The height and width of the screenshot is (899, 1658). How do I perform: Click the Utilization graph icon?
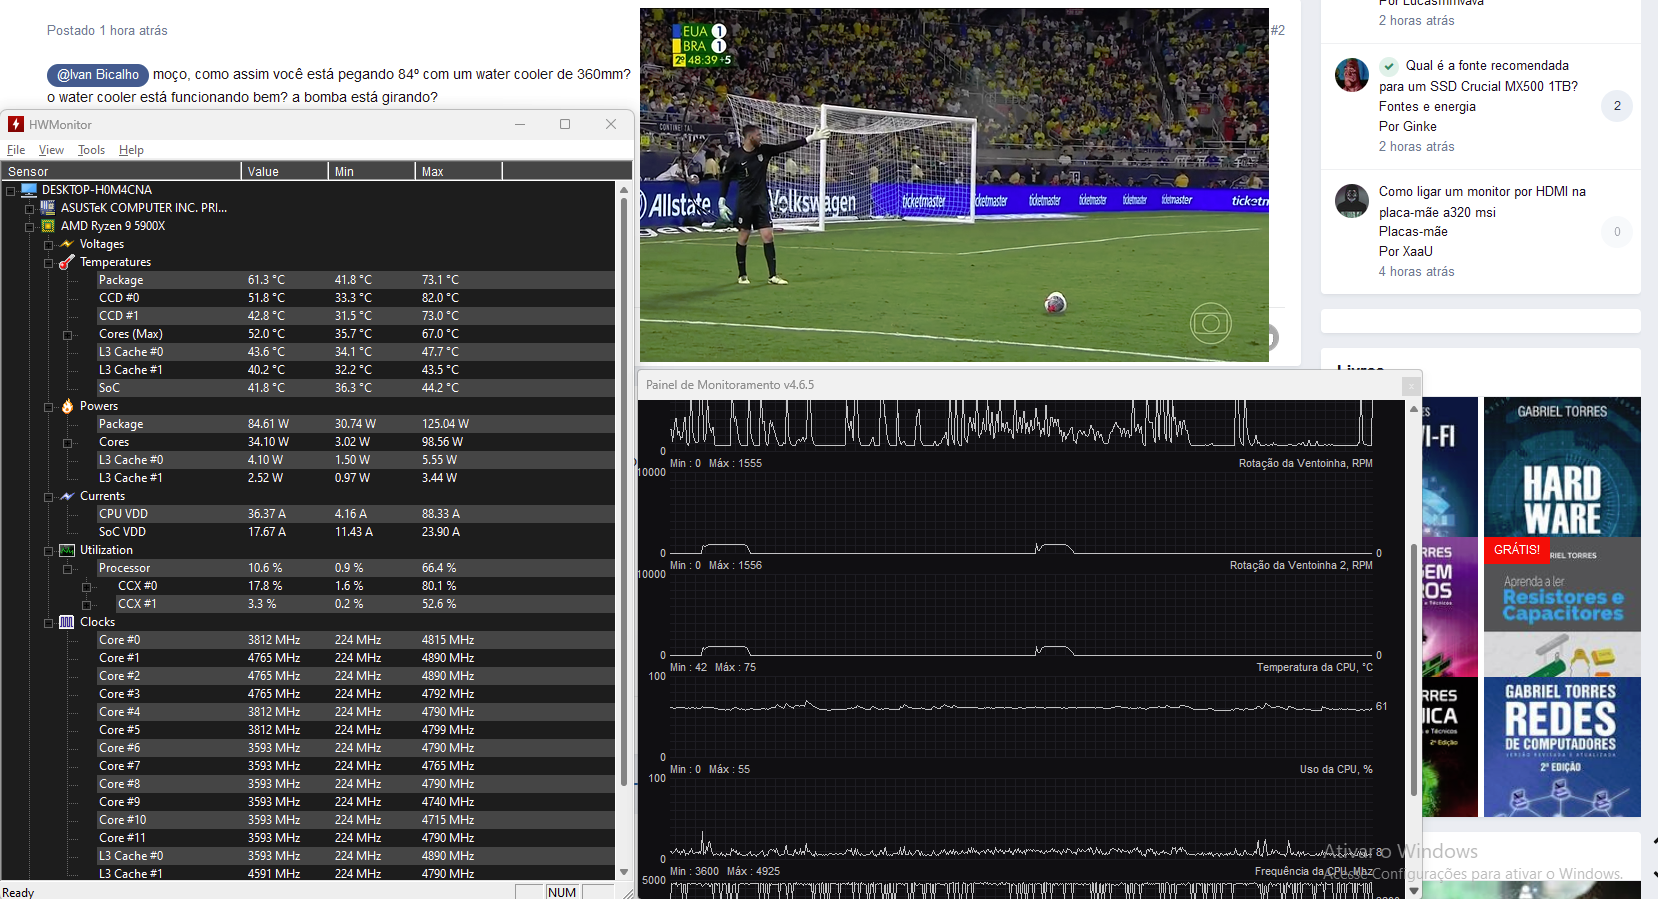coord(67,549)
